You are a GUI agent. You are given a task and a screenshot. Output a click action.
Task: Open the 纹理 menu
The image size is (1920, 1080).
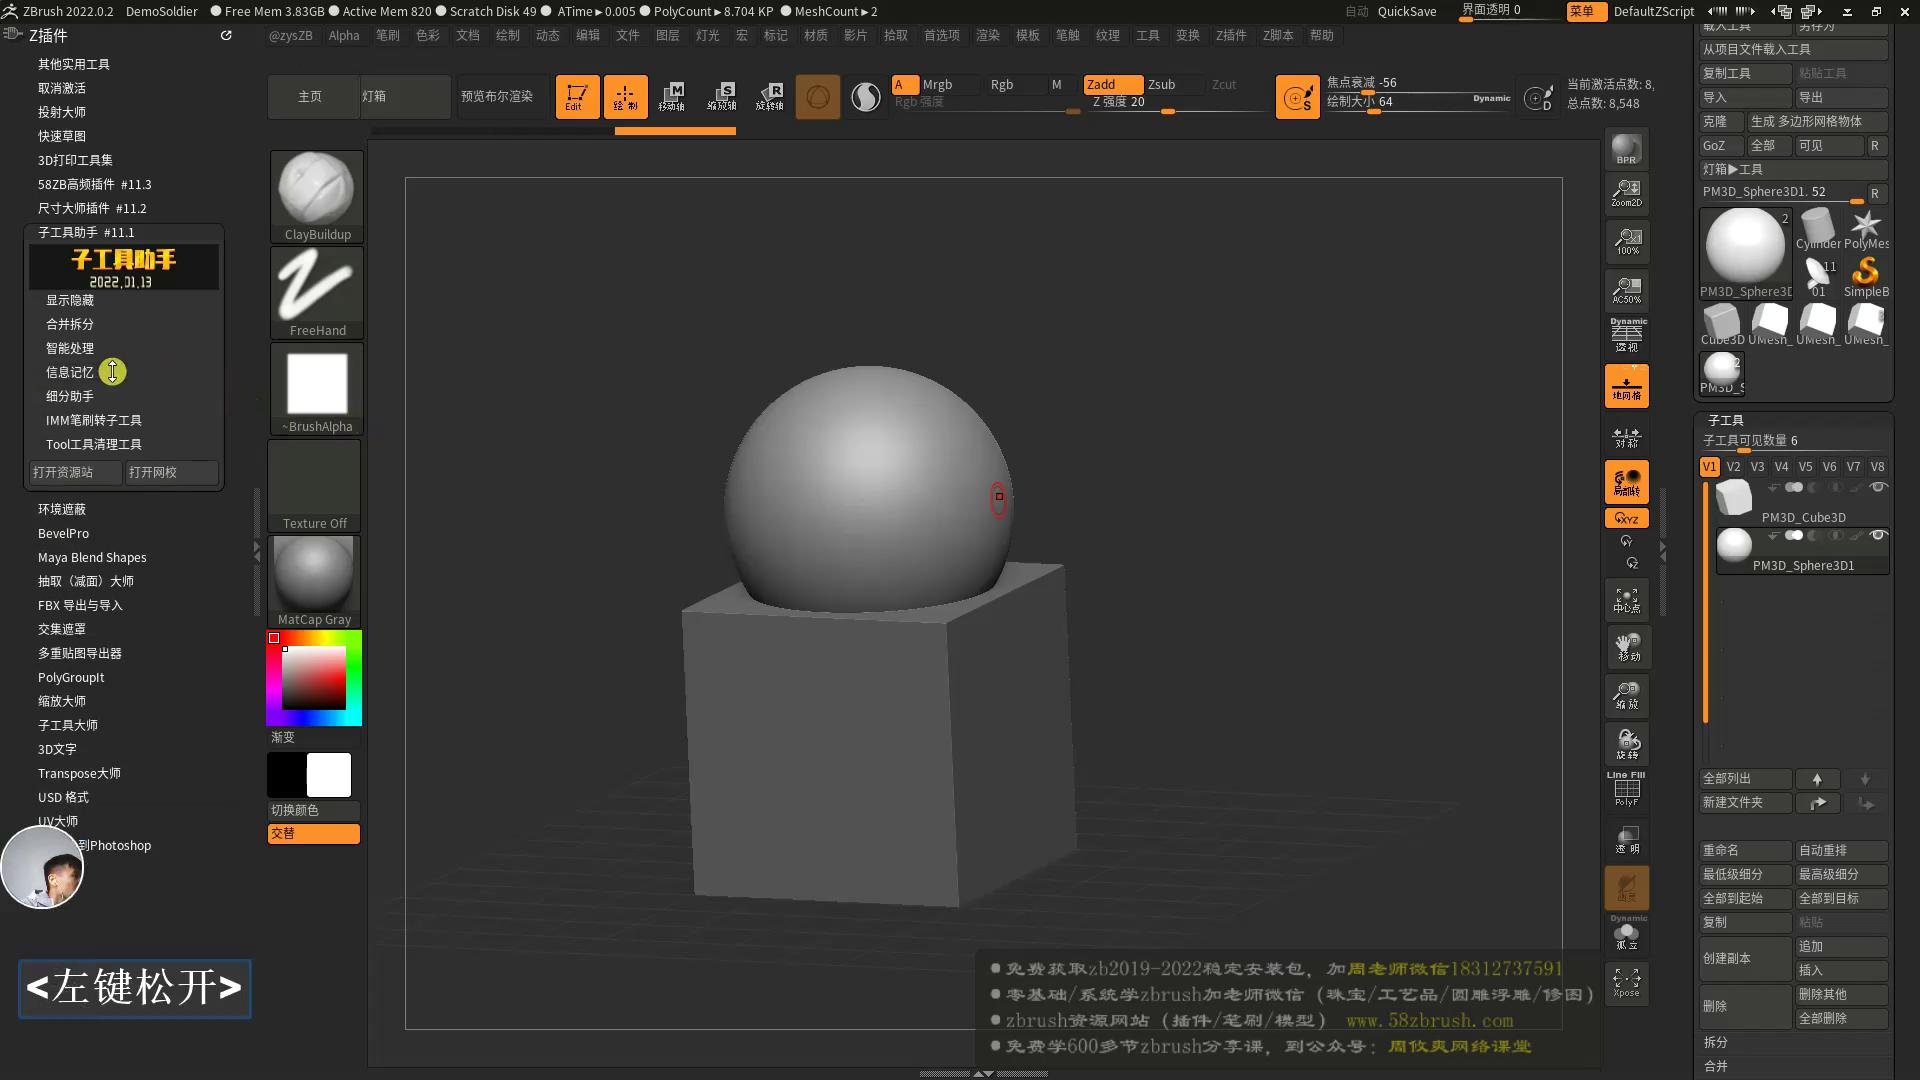point(1109,35)
